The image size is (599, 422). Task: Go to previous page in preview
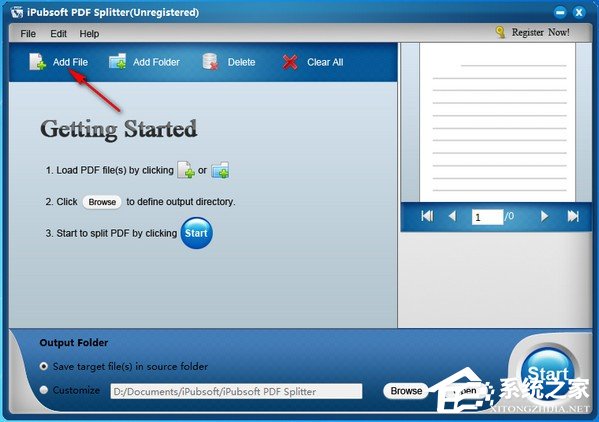(452, 216)
